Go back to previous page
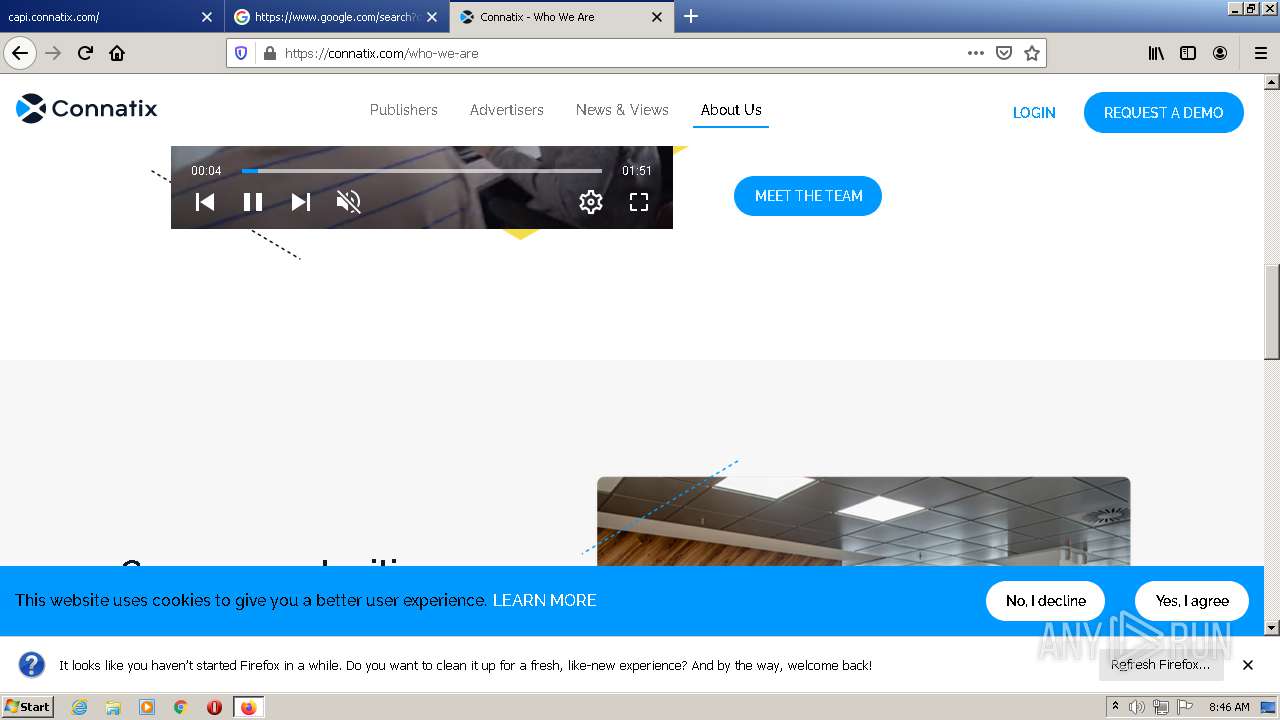 click(x=20, y=53)
